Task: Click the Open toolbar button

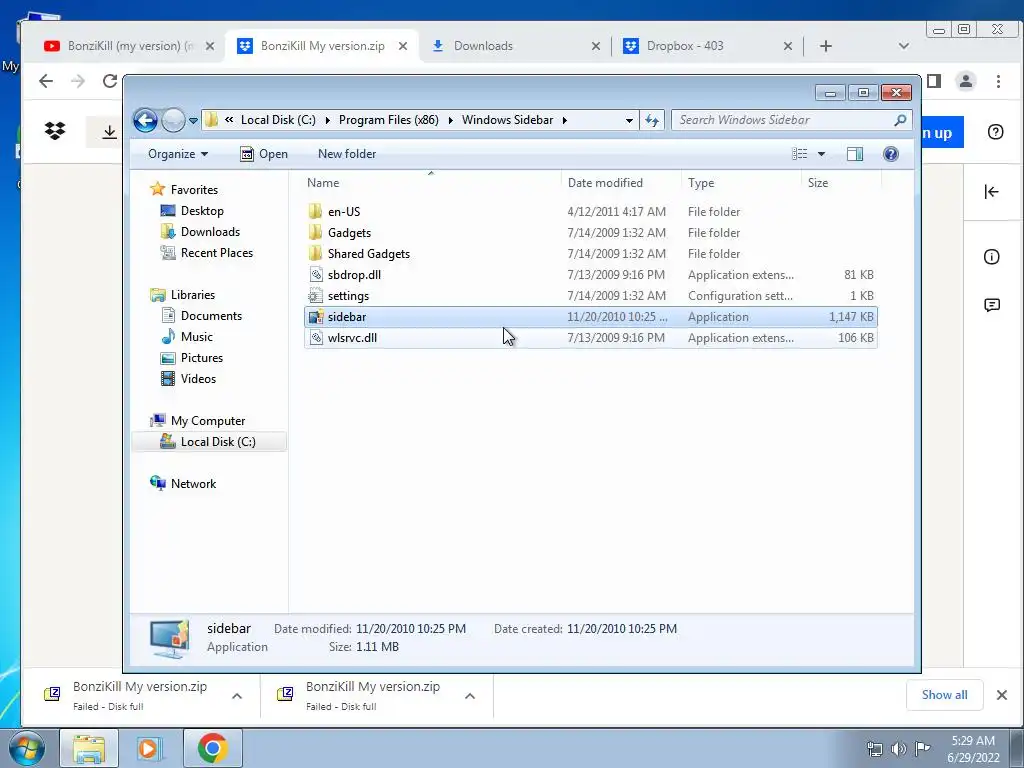Action: [264, 154]
